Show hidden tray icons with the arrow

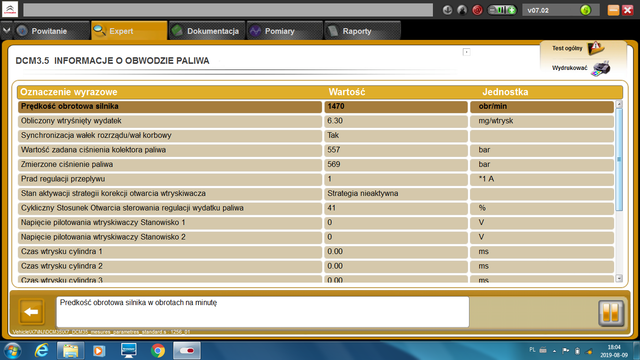554,351
